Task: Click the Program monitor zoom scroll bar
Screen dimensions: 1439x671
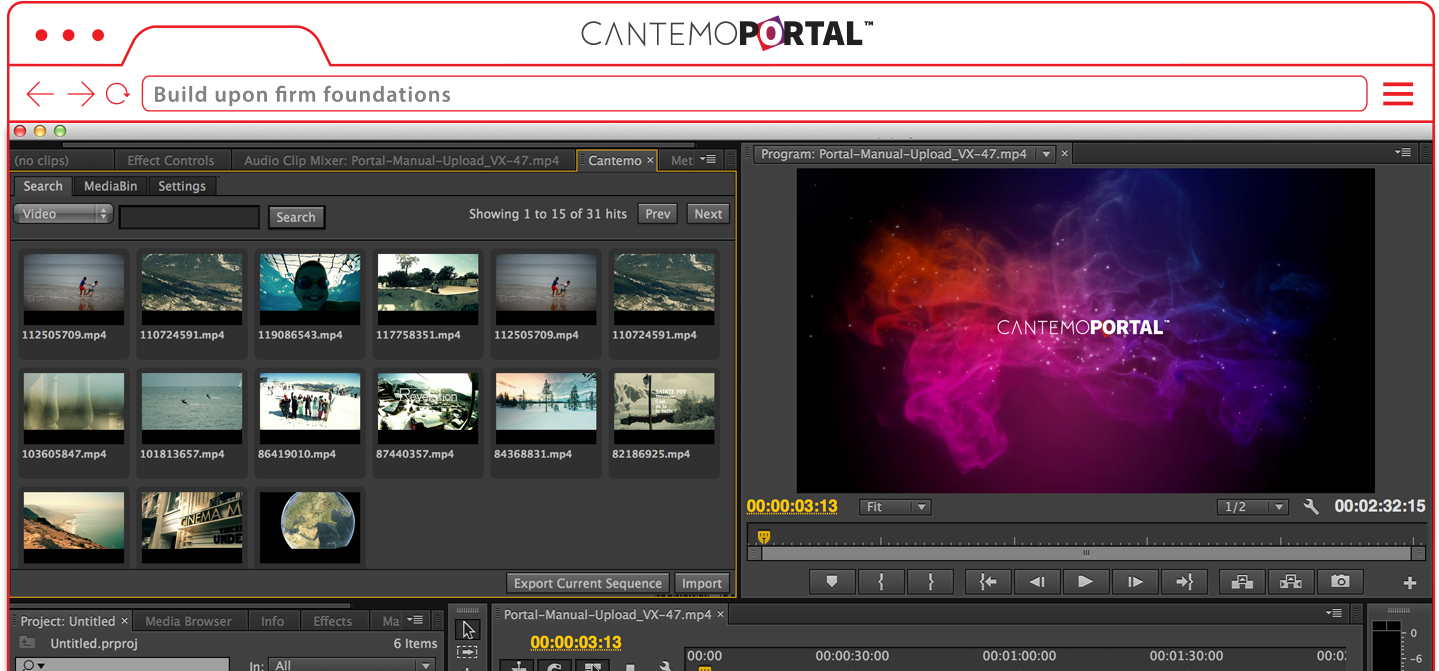Action: click(x=1086, y=553)
